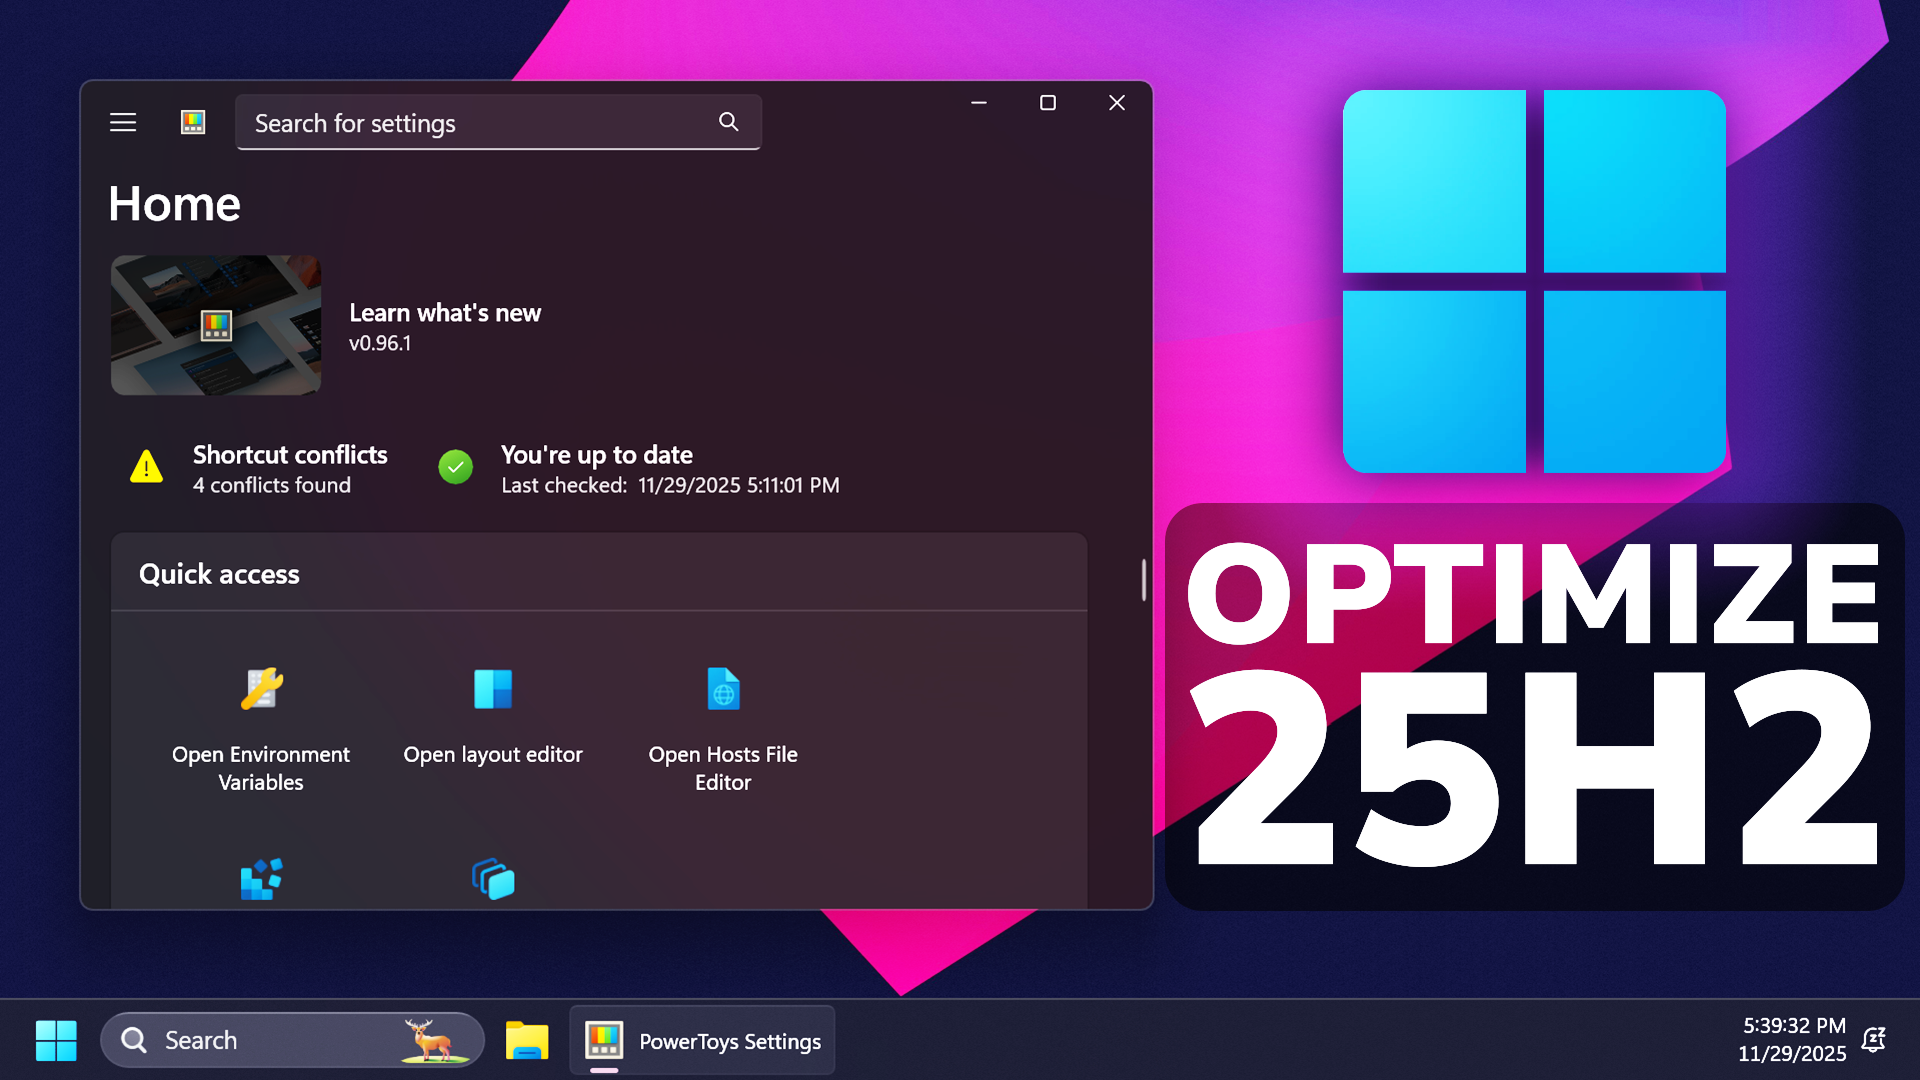Select the layered-windows Workspaces icon under Quick access
Screen dimensions: 1920x1080
pyautogui.click(x=493, y=878)
